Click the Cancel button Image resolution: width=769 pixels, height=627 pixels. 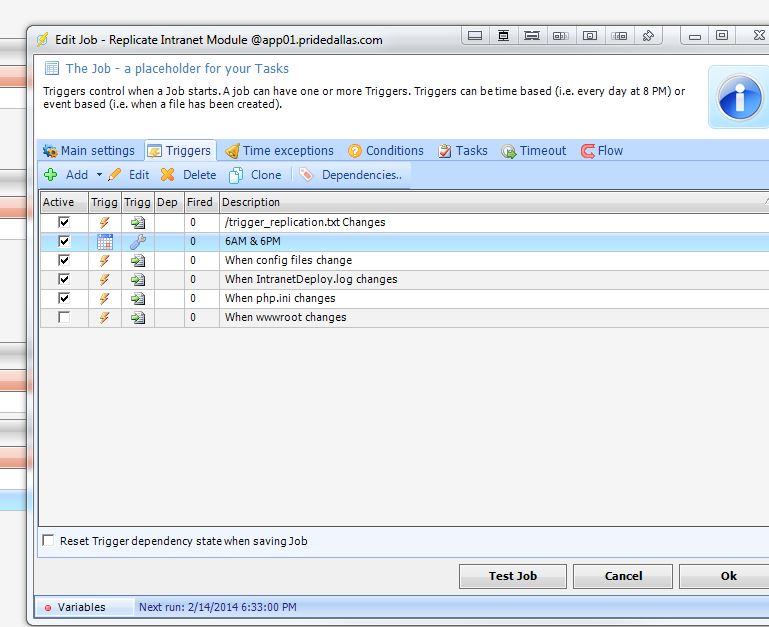(623, 576)
